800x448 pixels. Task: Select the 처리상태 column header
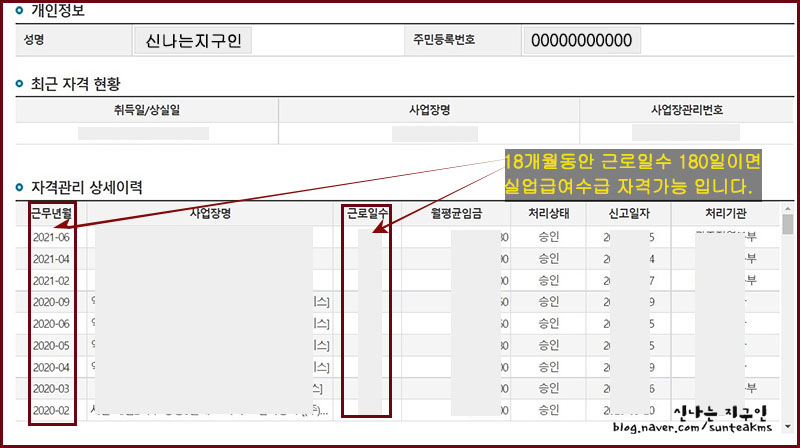point(548,213)
